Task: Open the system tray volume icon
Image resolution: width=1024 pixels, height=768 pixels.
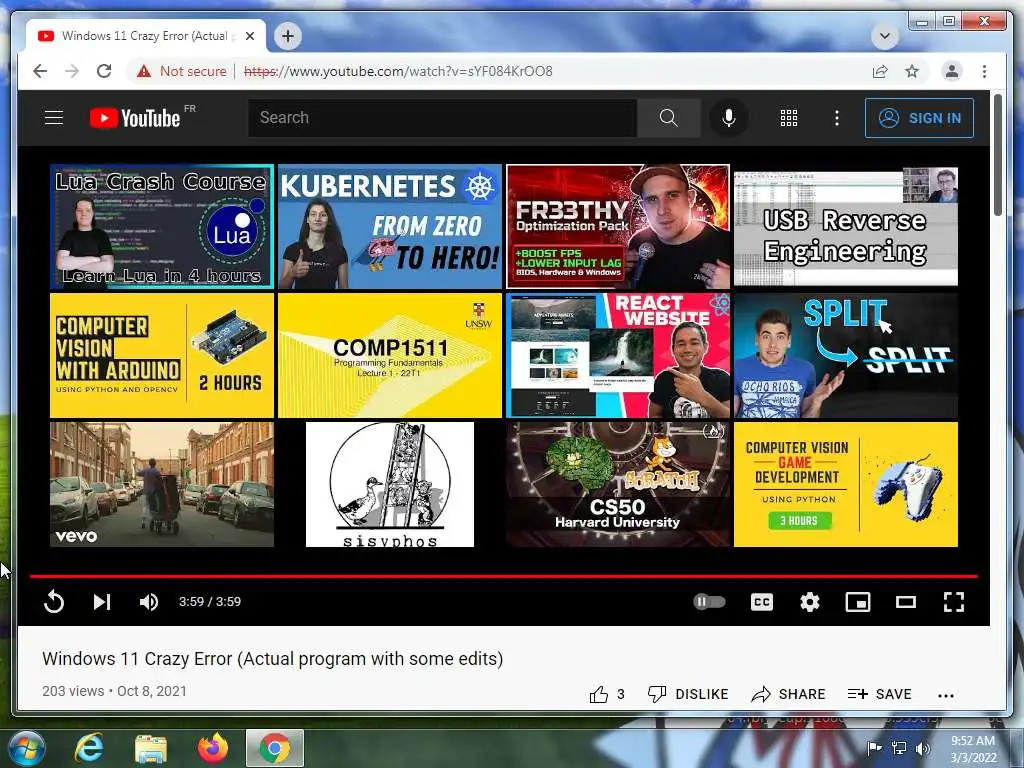Action: [923, 748]
